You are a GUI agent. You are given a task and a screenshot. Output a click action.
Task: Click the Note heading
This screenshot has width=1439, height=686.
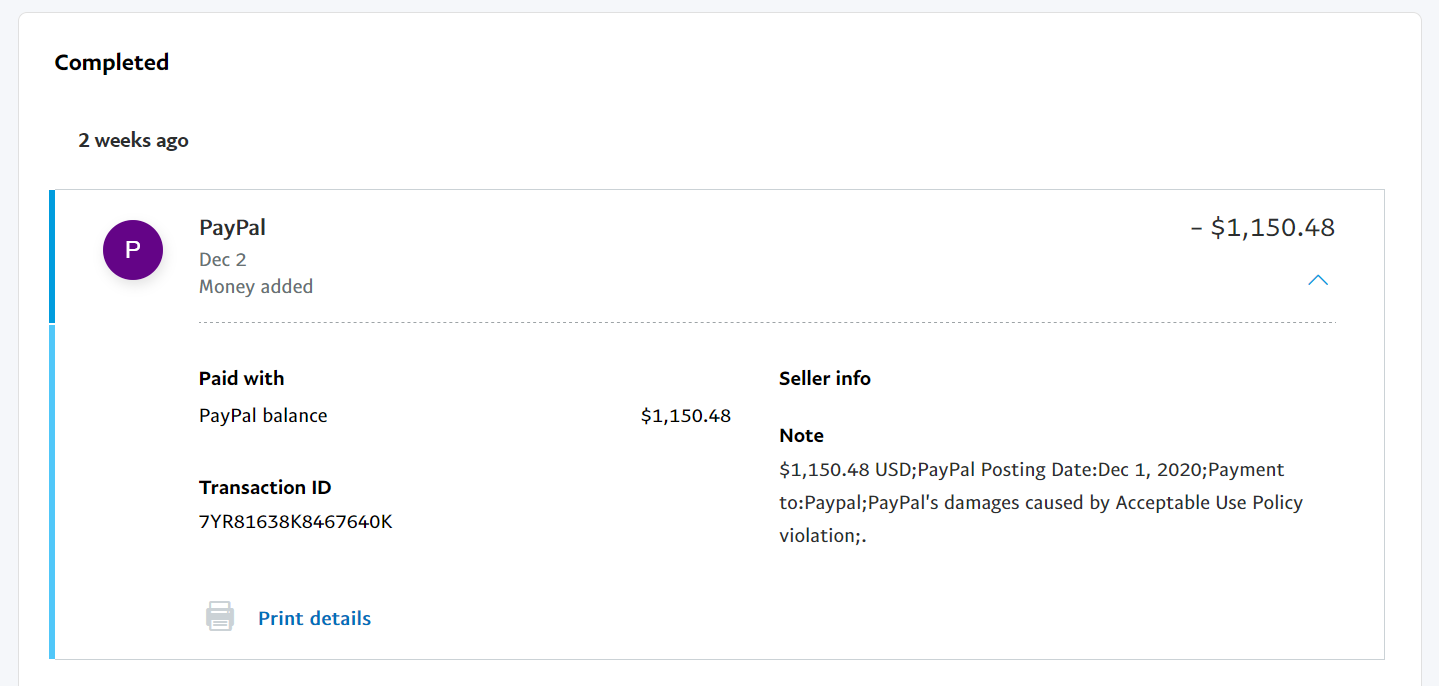point(801,436)
